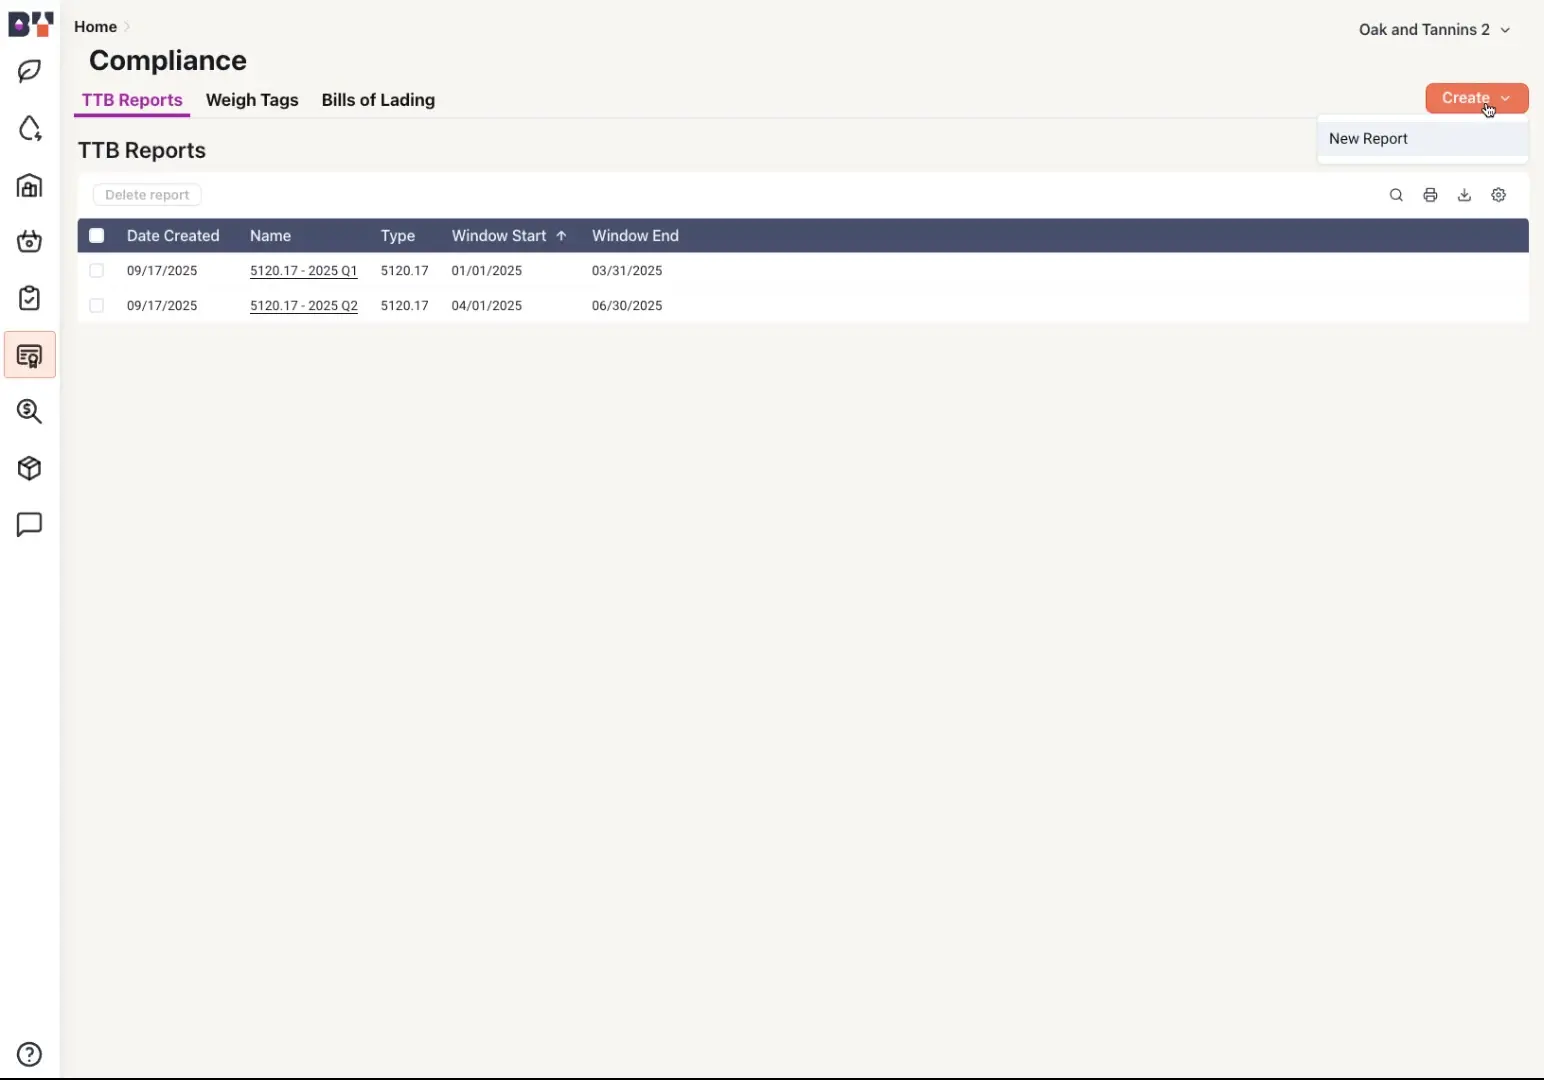This screenshot has width=1544, height=1080.
Task: Click Type 5120.17 cell in Q2 row
Action: tap(404, 306)
